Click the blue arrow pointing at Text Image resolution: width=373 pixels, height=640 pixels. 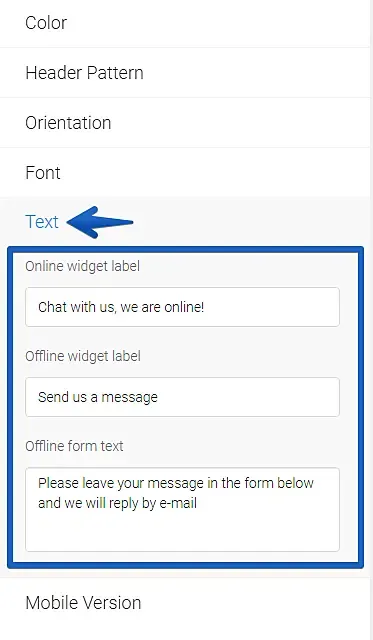click(99, 222)
